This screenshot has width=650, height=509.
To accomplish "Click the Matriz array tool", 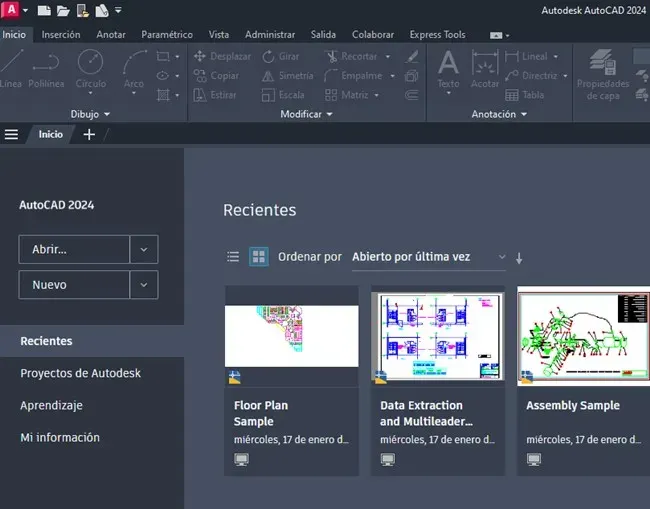I will click(347, 95).
